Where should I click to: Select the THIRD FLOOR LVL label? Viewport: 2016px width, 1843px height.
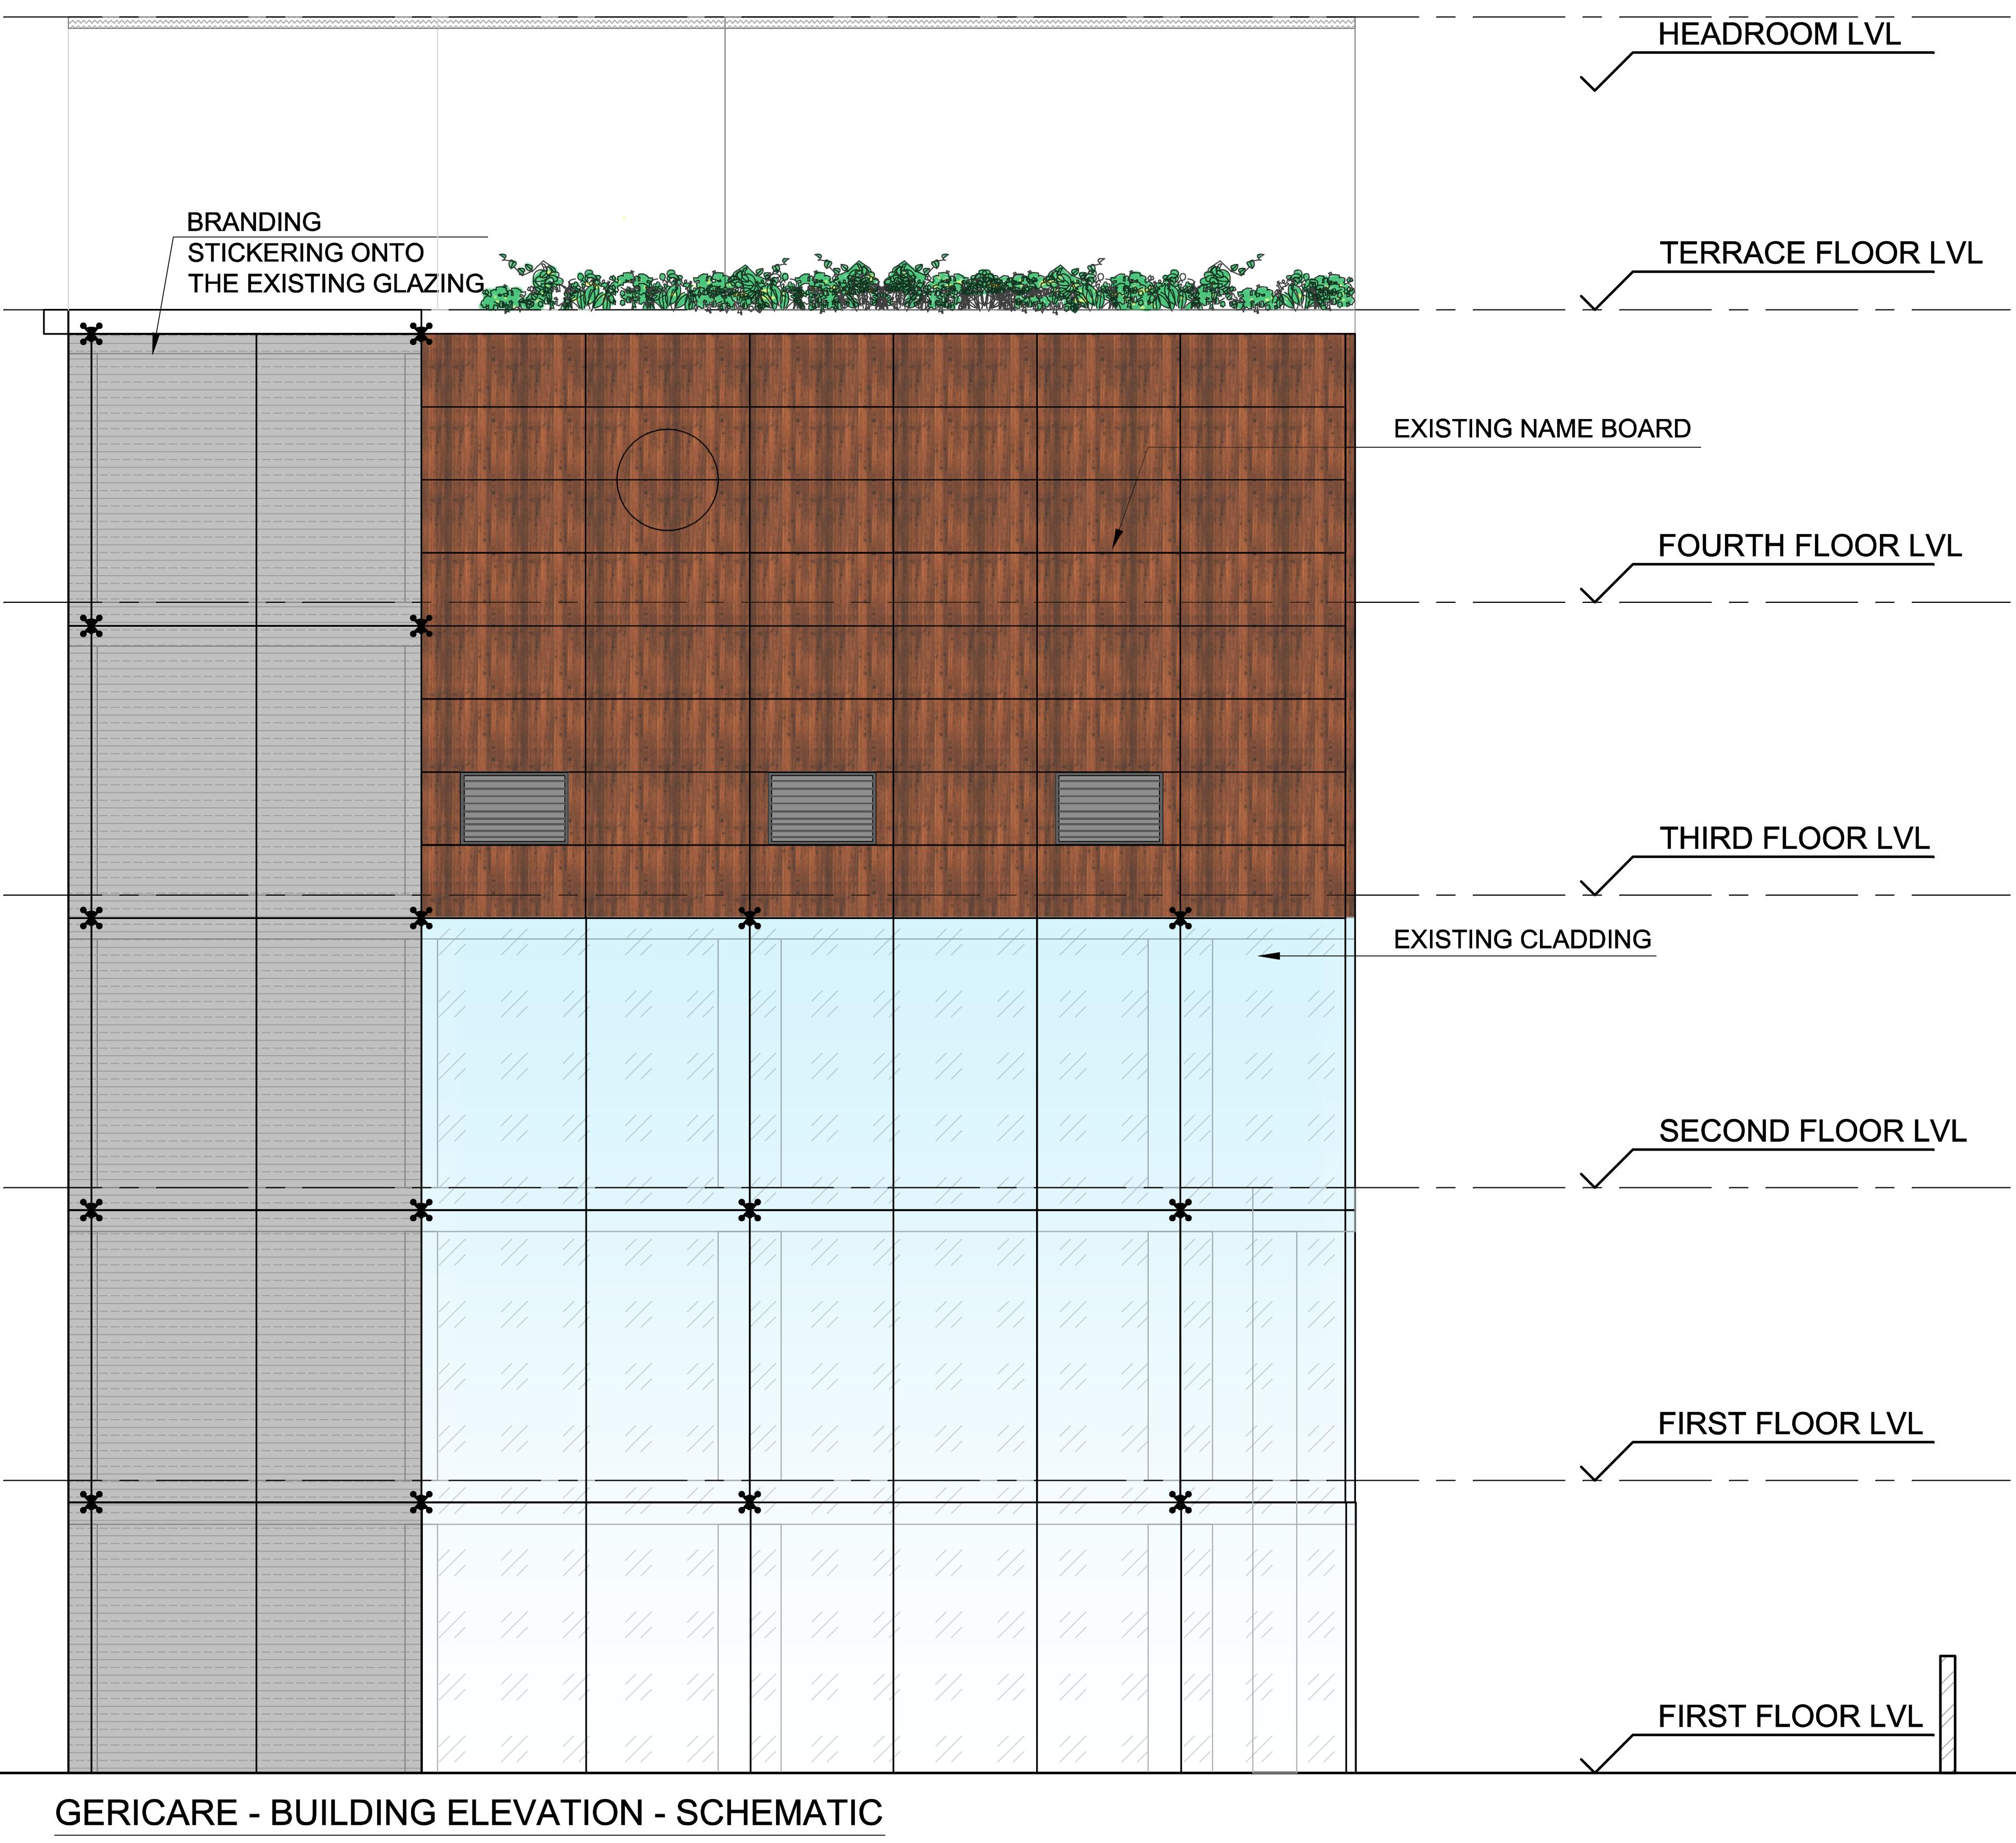[1794, 838]
